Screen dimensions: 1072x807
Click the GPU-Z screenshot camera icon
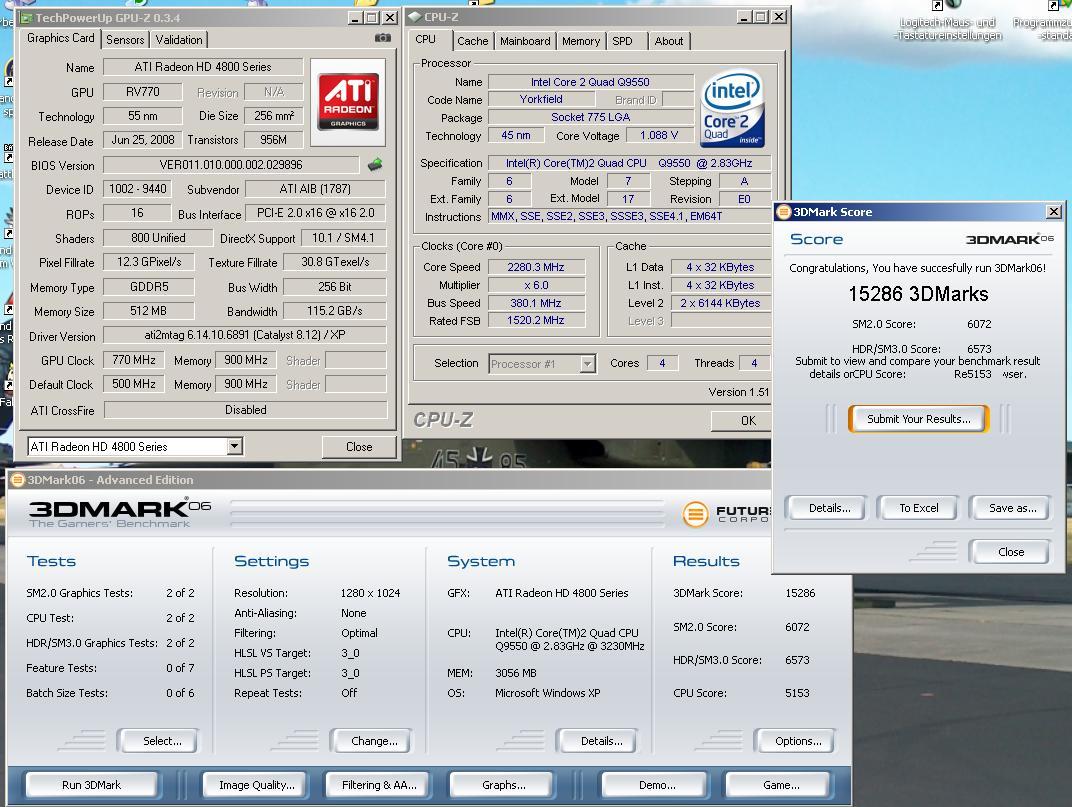click(x=383, y=38)
